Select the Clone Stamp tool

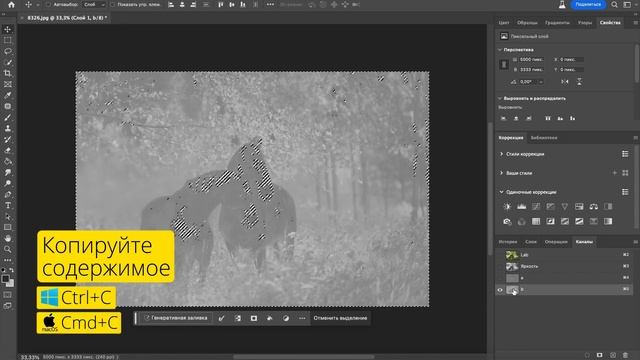tap(7, 128)
